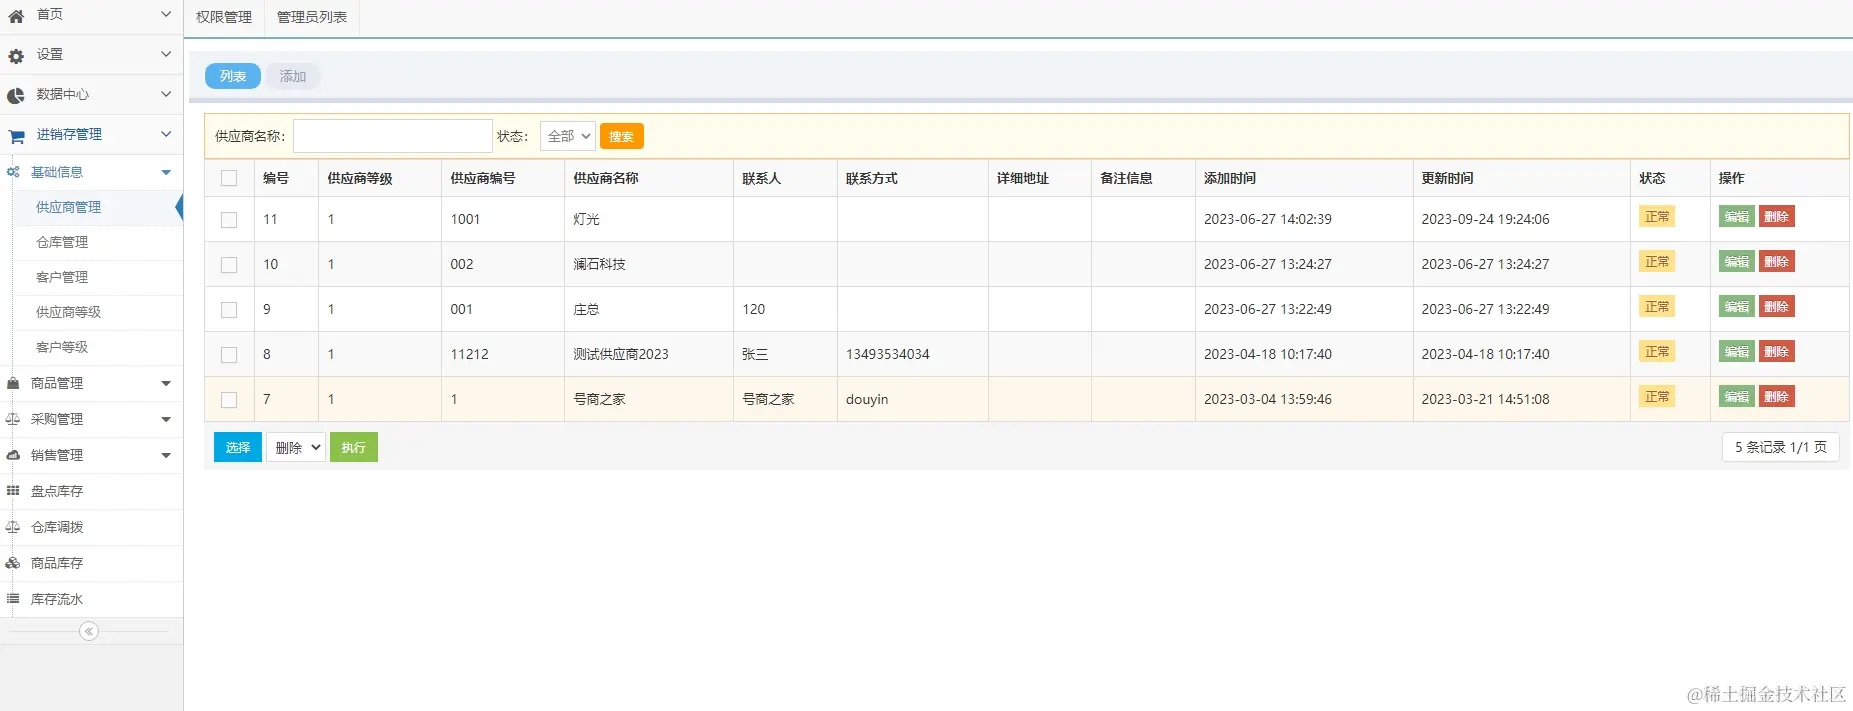Click the cogs icon beside 基础信息
The image size is (1853, 711).
click(13, 172)
